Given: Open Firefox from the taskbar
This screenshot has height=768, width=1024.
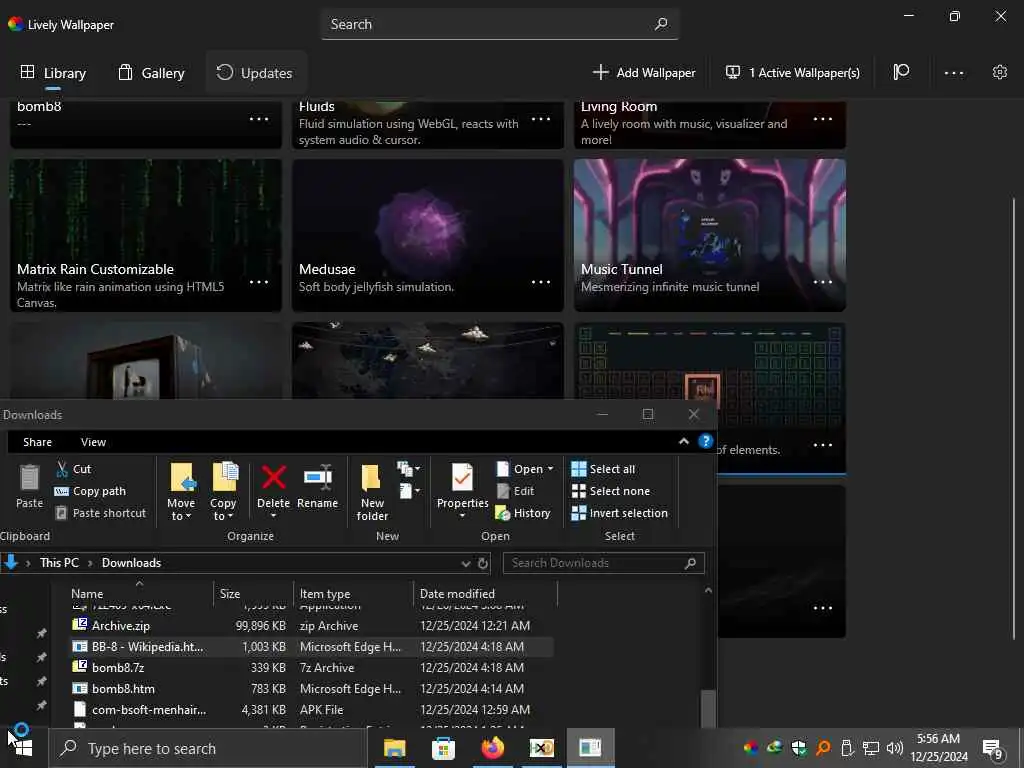Looking at the screenshot, I should [x=492, y=748].
